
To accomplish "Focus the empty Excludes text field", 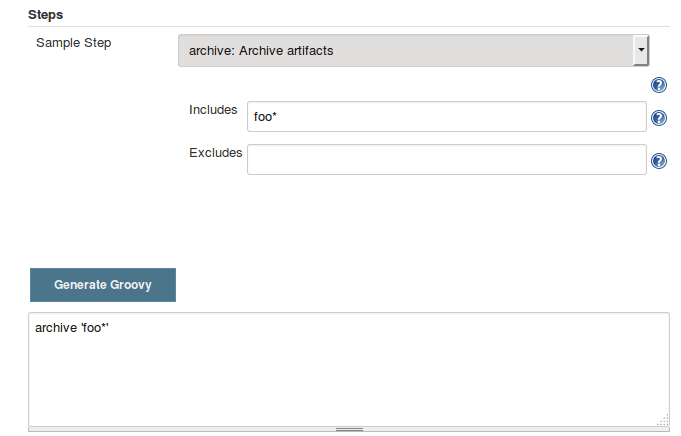I will pos(446,159).
